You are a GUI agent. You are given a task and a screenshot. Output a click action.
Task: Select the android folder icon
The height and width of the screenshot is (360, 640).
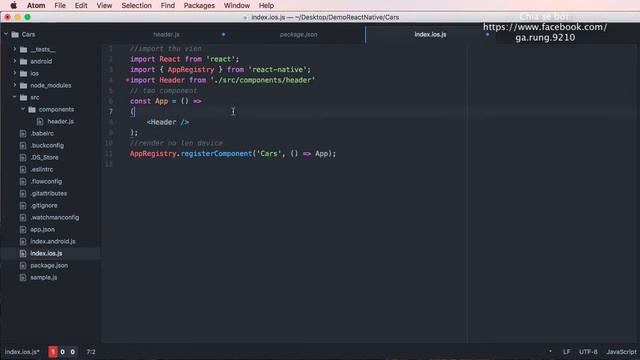click(24, 61)
